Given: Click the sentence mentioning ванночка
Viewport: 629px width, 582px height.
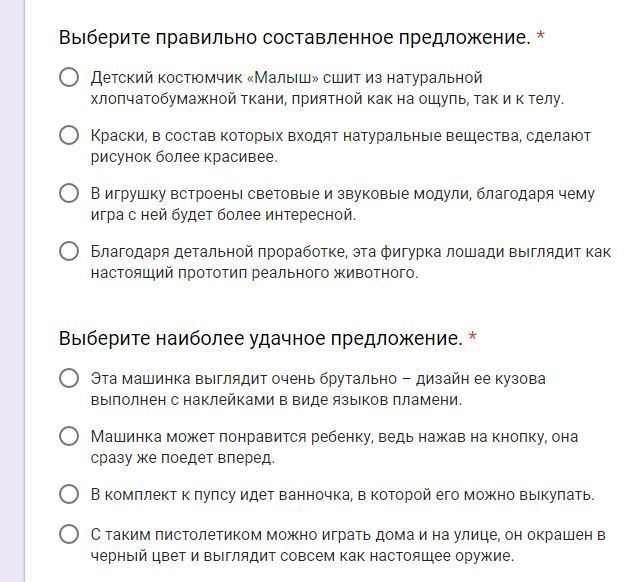Looking at the screenshot, I should [x=342, y=494].
